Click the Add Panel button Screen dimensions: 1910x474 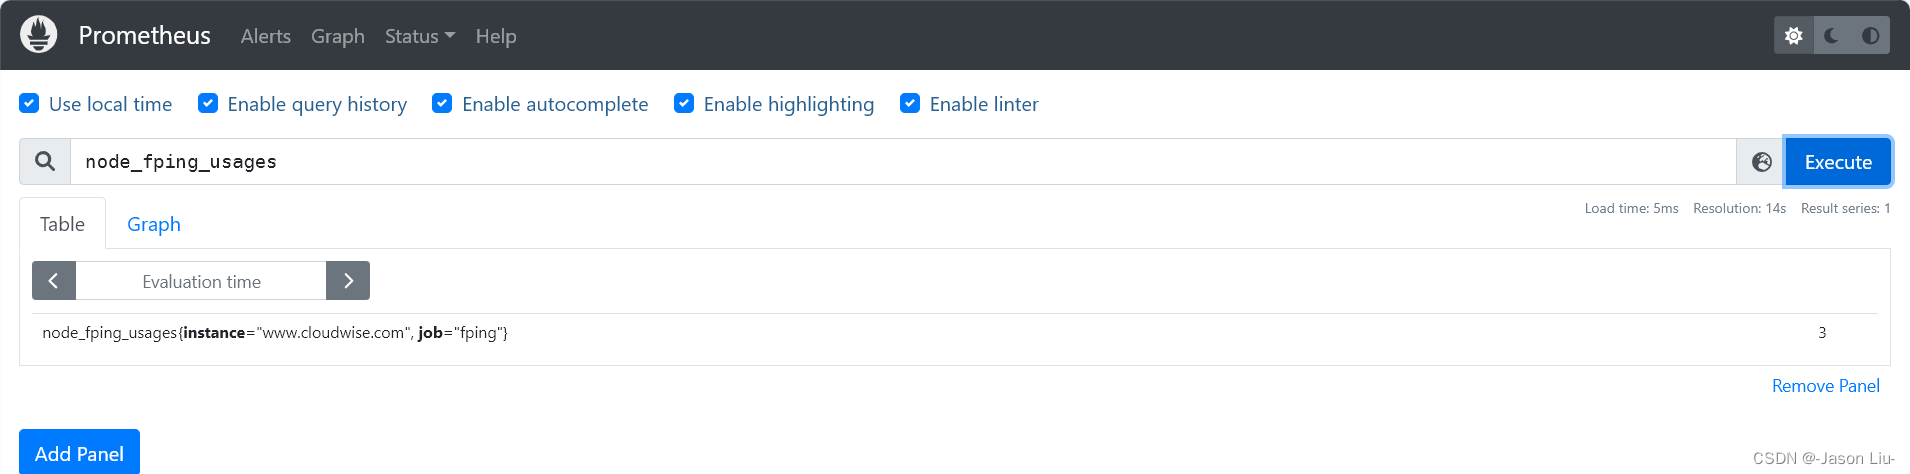click(79, 453)
